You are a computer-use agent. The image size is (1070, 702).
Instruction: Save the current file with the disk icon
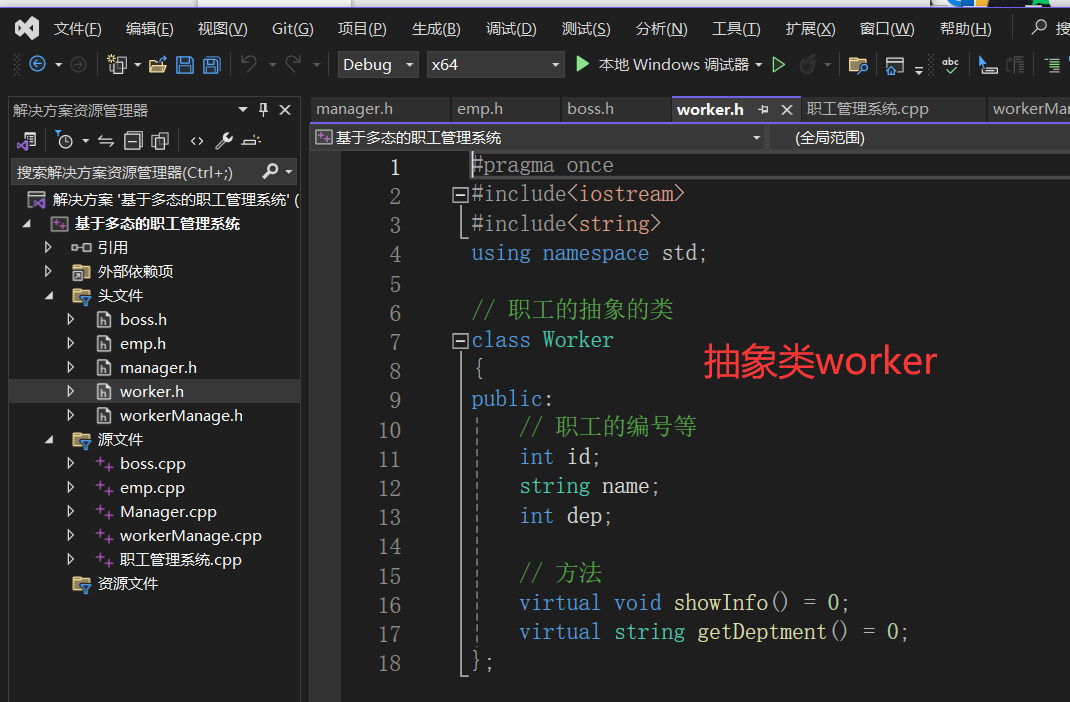point(184,65)
